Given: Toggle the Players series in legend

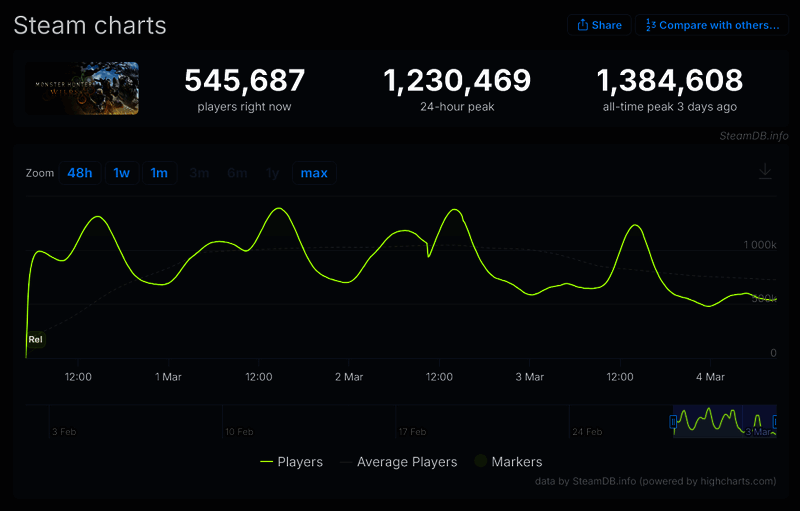Looking at the screenshot, I should coord(291,462).
